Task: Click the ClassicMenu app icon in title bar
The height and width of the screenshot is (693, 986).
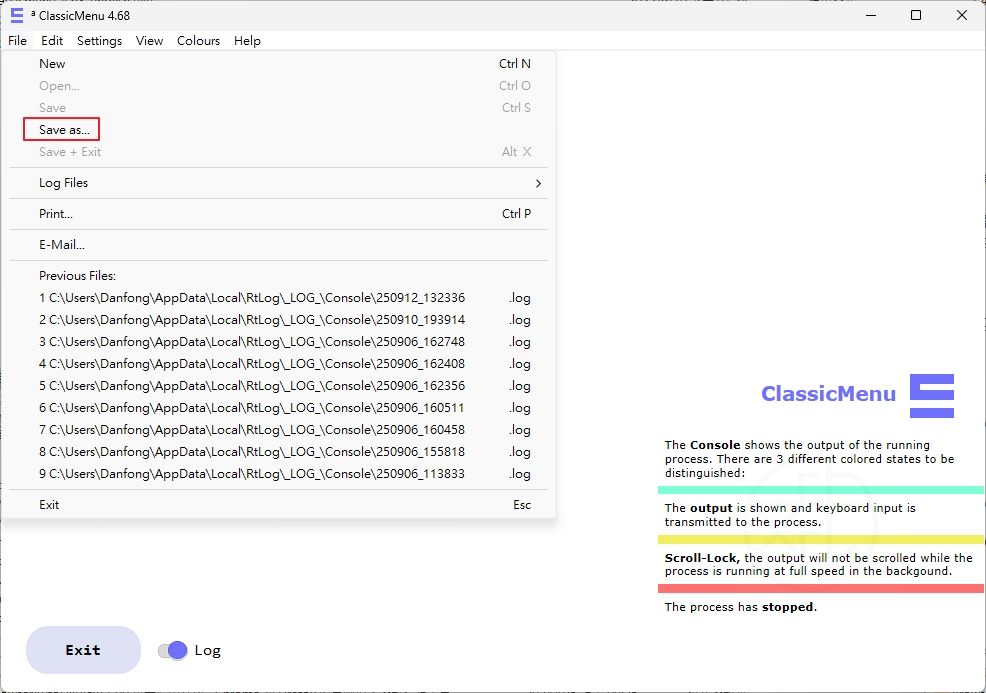Action: click(x=16, y=15)
